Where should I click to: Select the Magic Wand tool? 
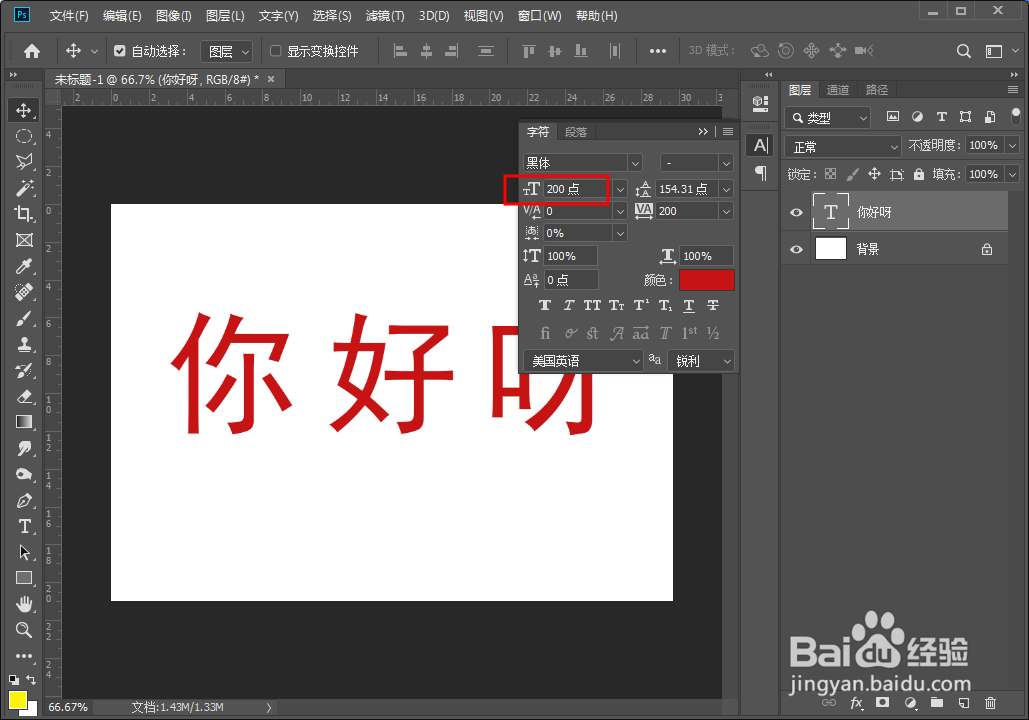coord(24,188)
